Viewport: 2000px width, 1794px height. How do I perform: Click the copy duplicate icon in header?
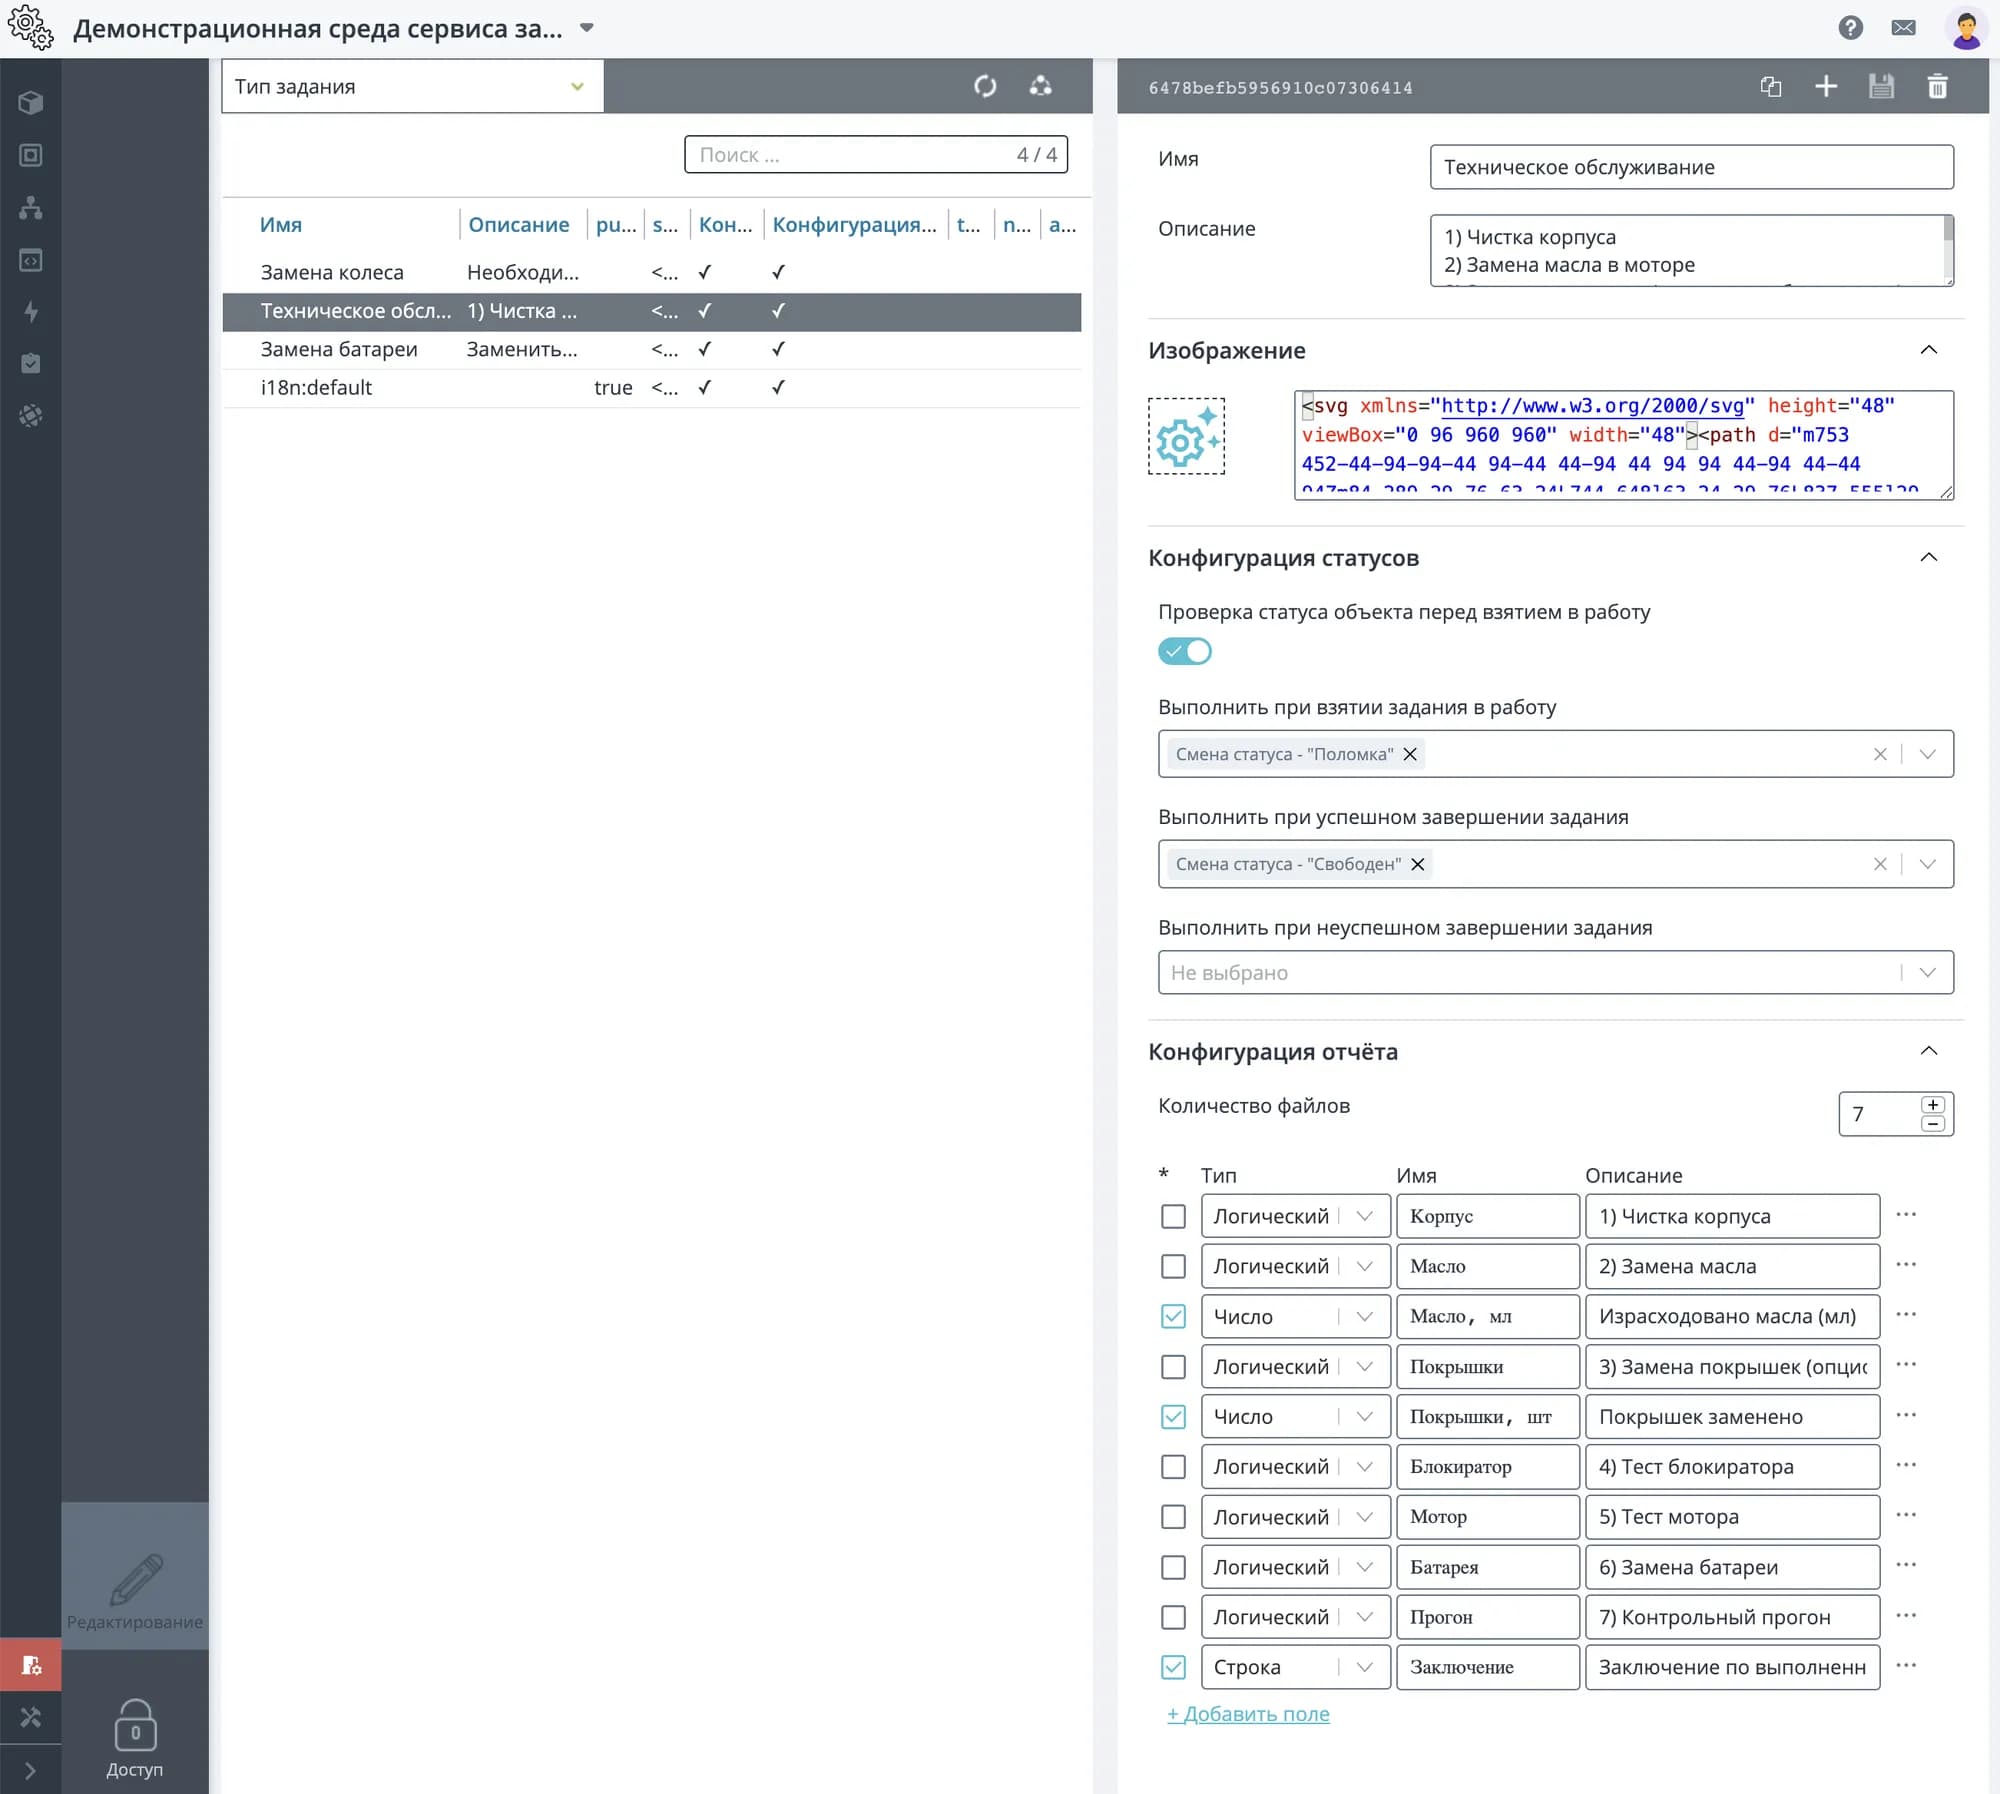[x=1771, y=87]
